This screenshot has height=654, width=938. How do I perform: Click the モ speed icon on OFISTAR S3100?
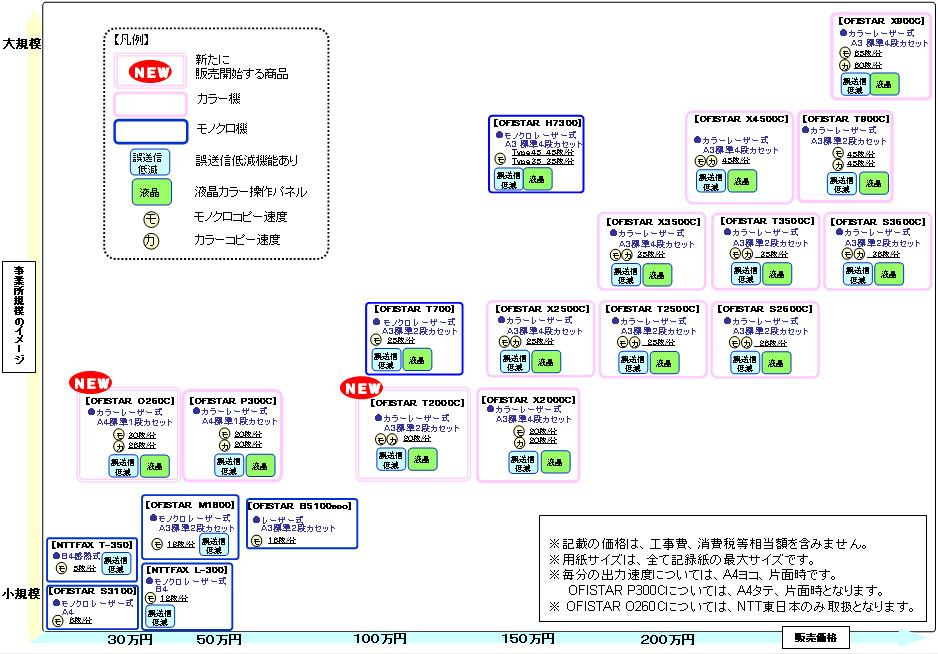pos(58,621)
